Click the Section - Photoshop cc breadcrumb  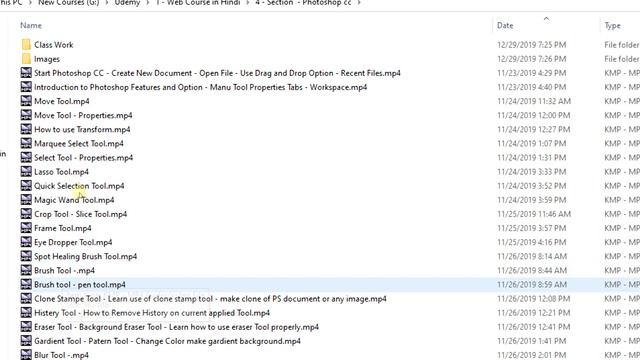(303, 3)
